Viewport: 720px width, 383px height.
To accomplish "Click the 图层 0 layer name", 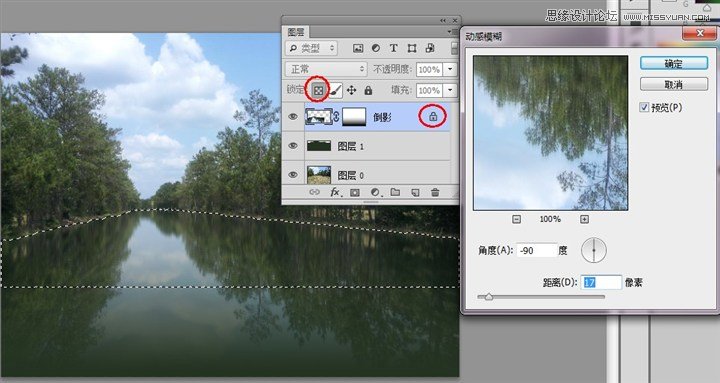I will point(351,175).
